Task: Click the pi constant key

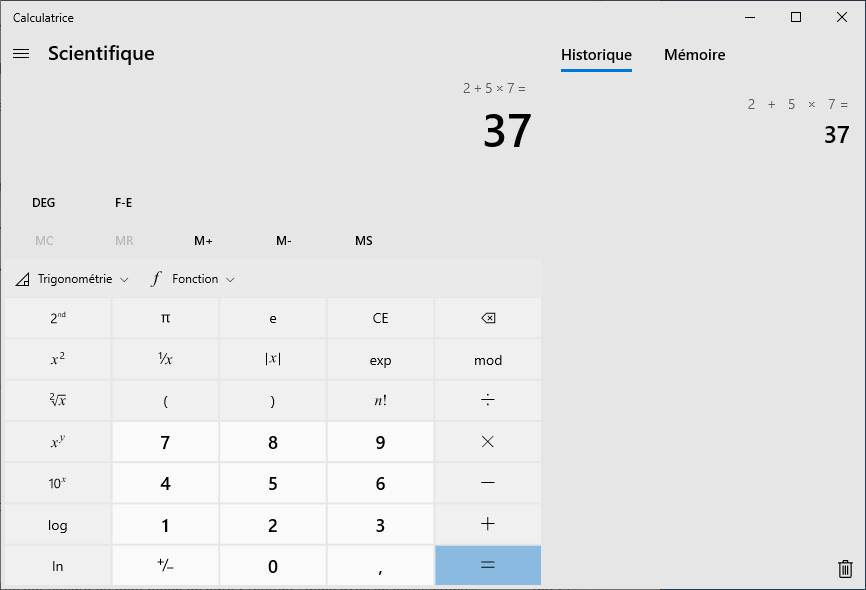Action: coord(165,318)
